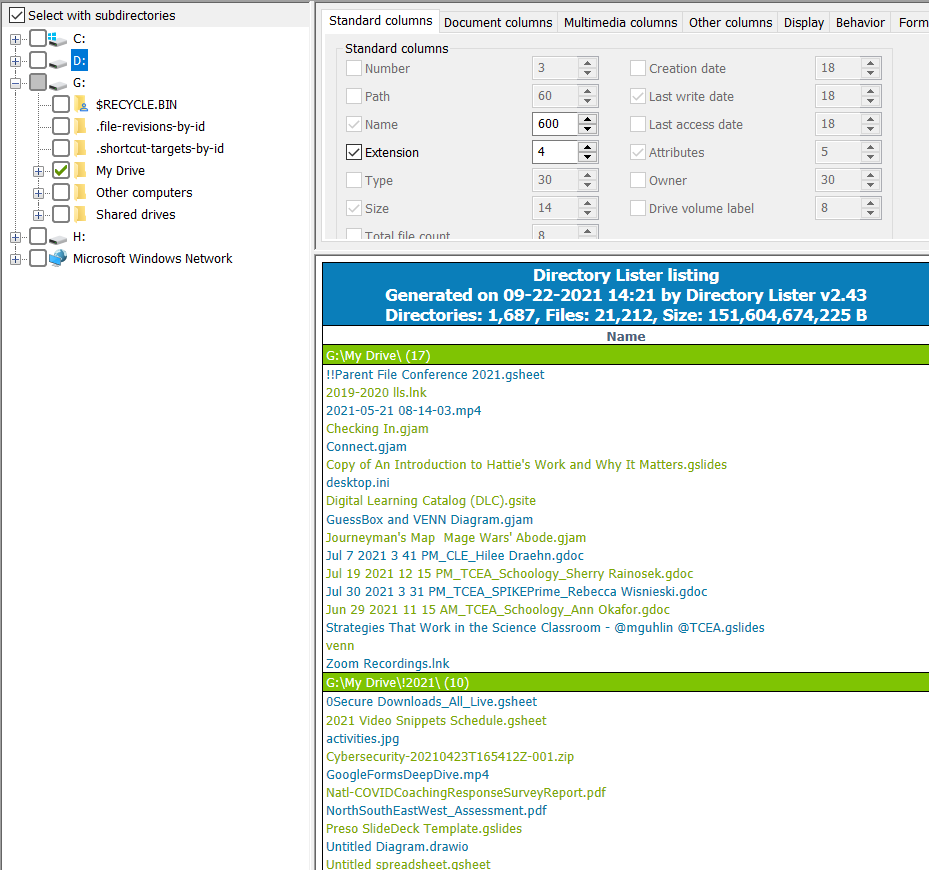Viewport: 929px width, 870px height.
Task: Enable the Owner column checkbox
Action: click(638, 180)
